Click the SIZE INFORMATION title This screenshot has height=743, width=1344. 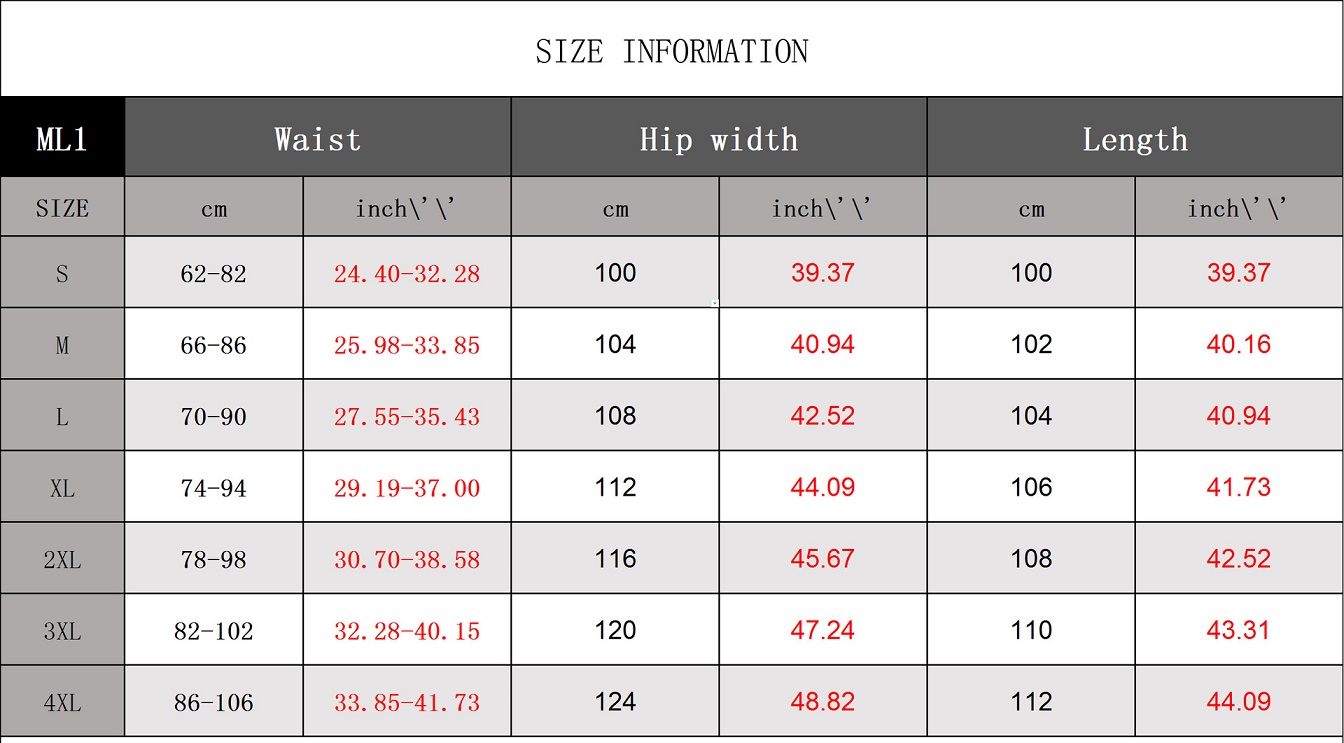pyautogui.click(x=671, y=51)
